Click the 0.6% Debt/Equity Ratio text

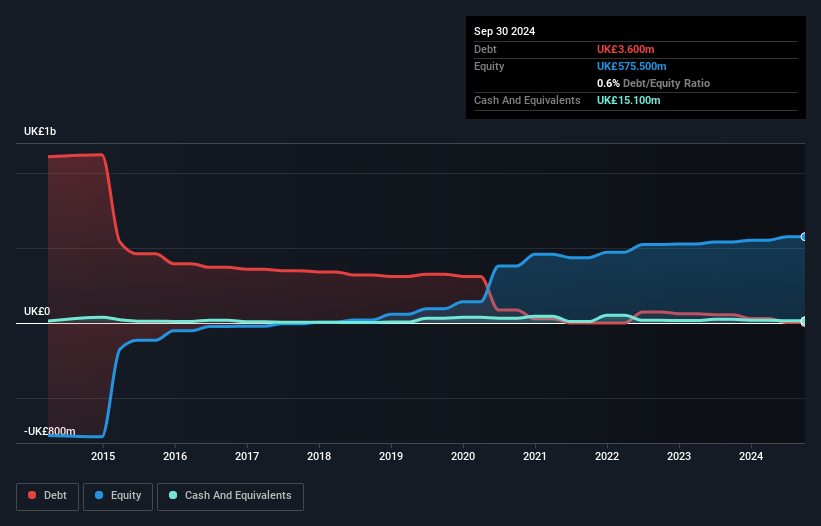point(653,83)
